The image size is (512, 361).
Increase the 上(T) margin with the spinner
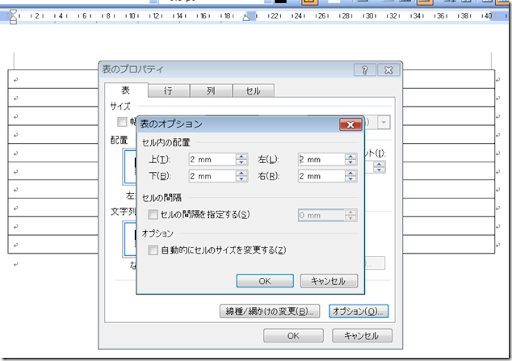coord(241,156)
